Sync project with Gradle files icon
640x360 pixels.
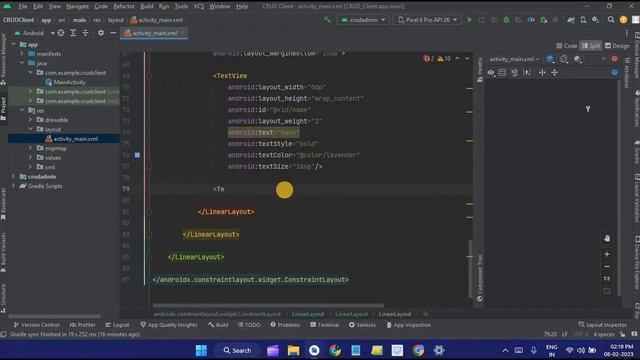[x=571, y=20]
